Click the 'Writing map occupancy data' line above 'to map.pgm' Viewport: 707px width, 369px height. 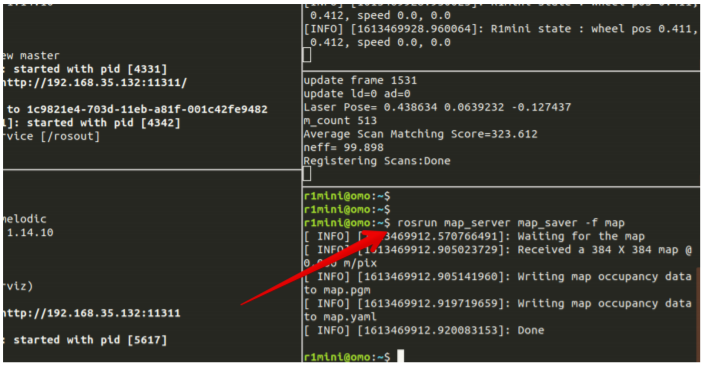click(x=498, y=277)
